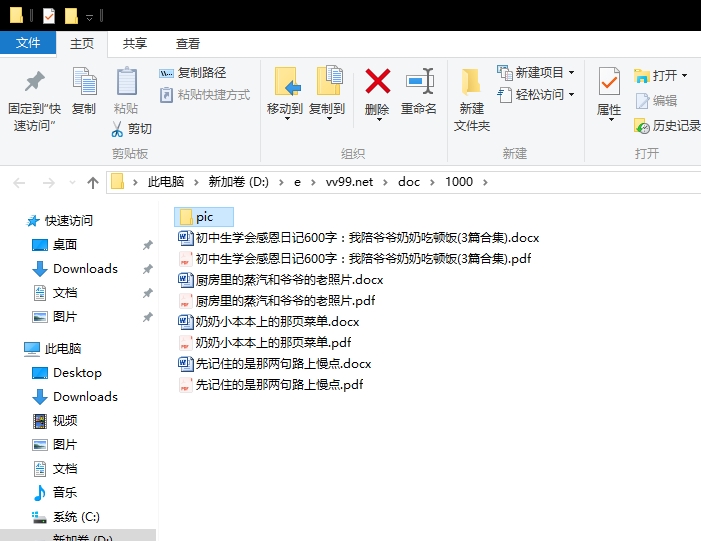Select 奶奶小本本上的那页菜单.pdf
Image resolution: width=701 pixels, height=541 pixels.
click(x=265, y=342)
